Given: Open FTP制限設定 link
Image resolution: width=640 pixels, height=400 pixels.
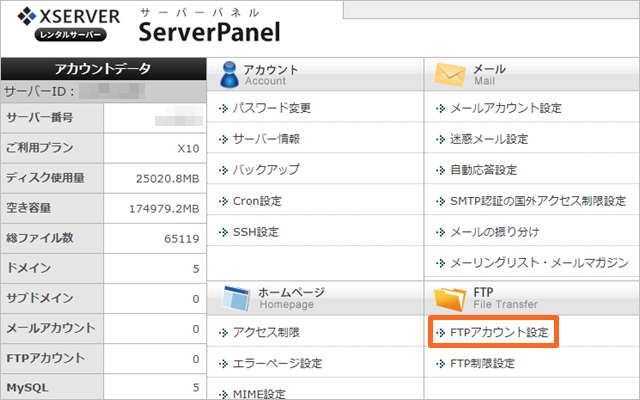Looking at the screenshot, I should pyautogui.click(x=482, y=363).
